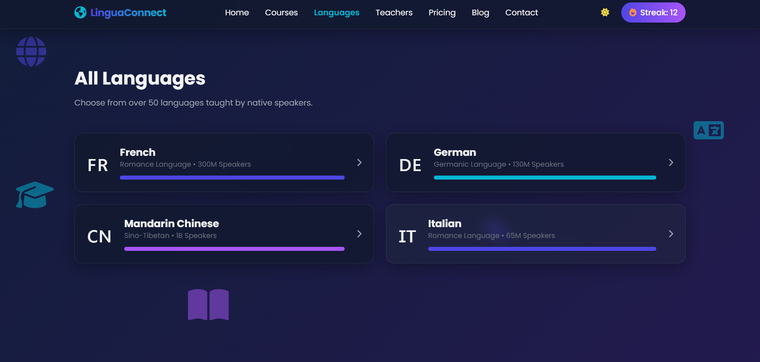Image resolution: width=760 pixels, height=362 pixels.
Task: Click the LinguaConnect brand name
Action: click(128, 13)
